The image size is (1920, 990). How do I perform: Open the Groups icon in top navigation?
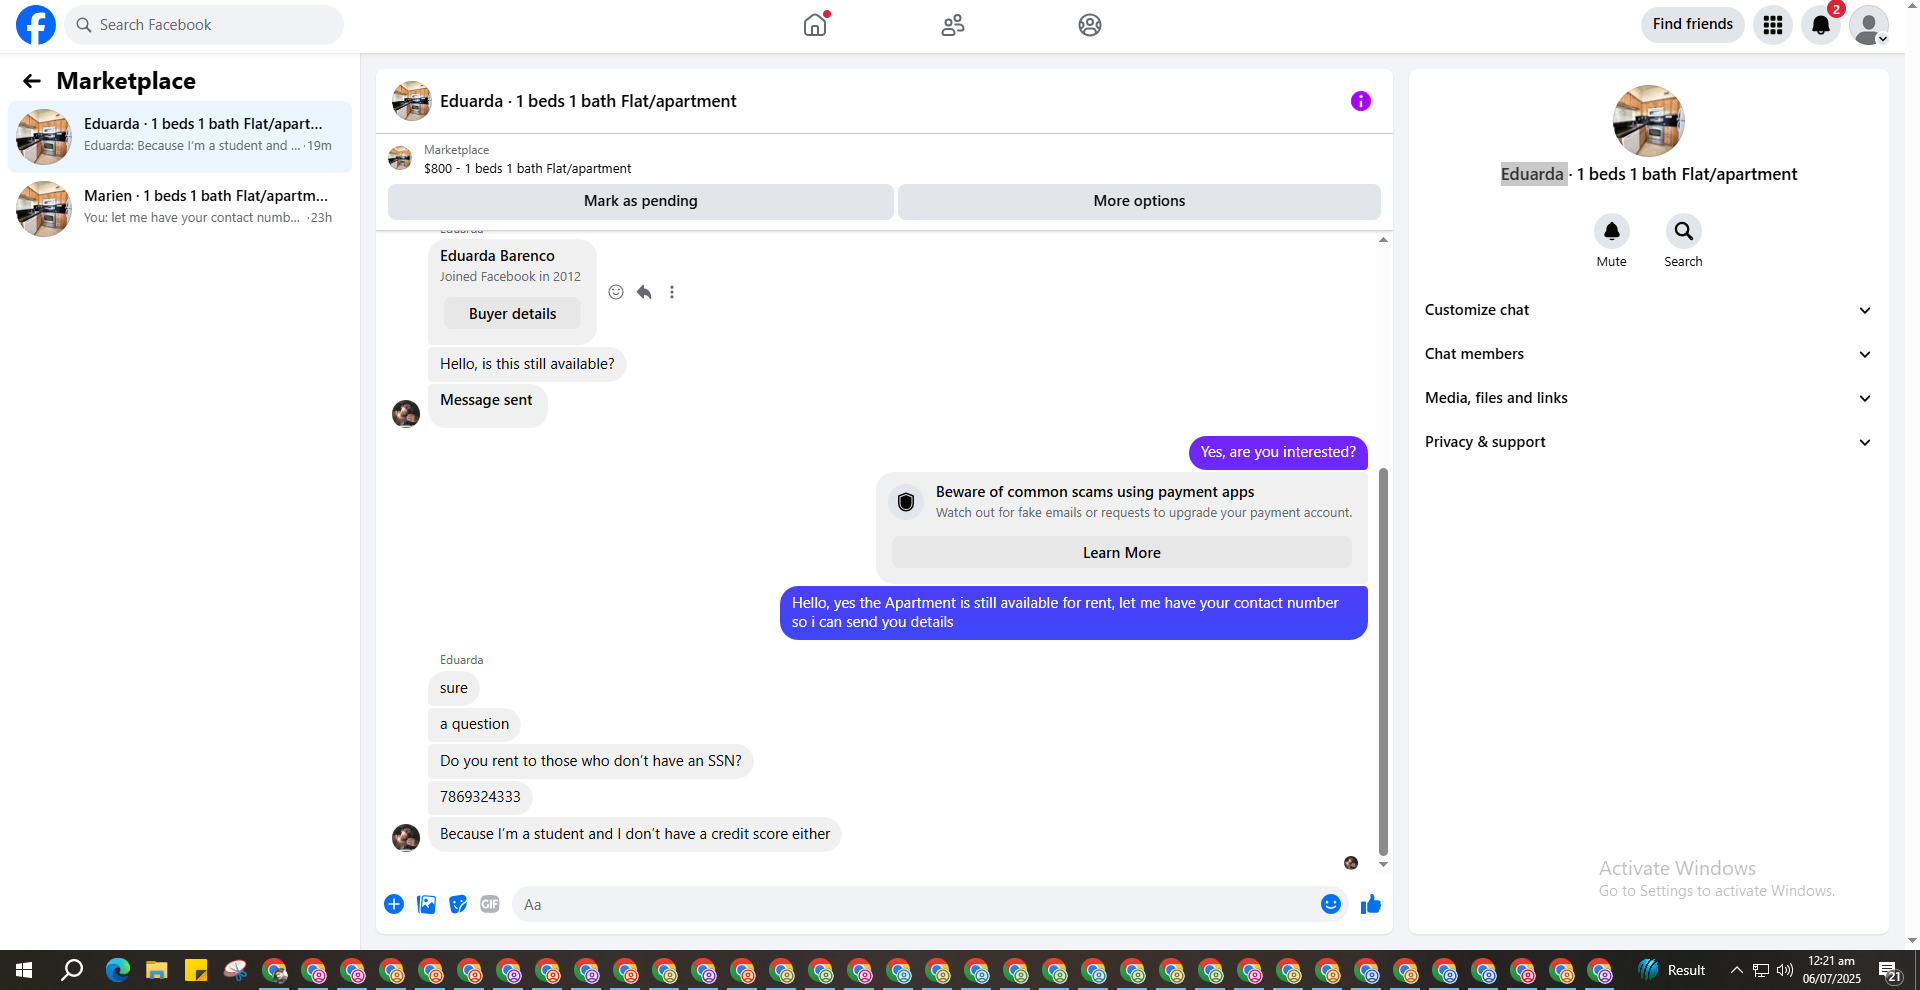tap(1090, 25)
